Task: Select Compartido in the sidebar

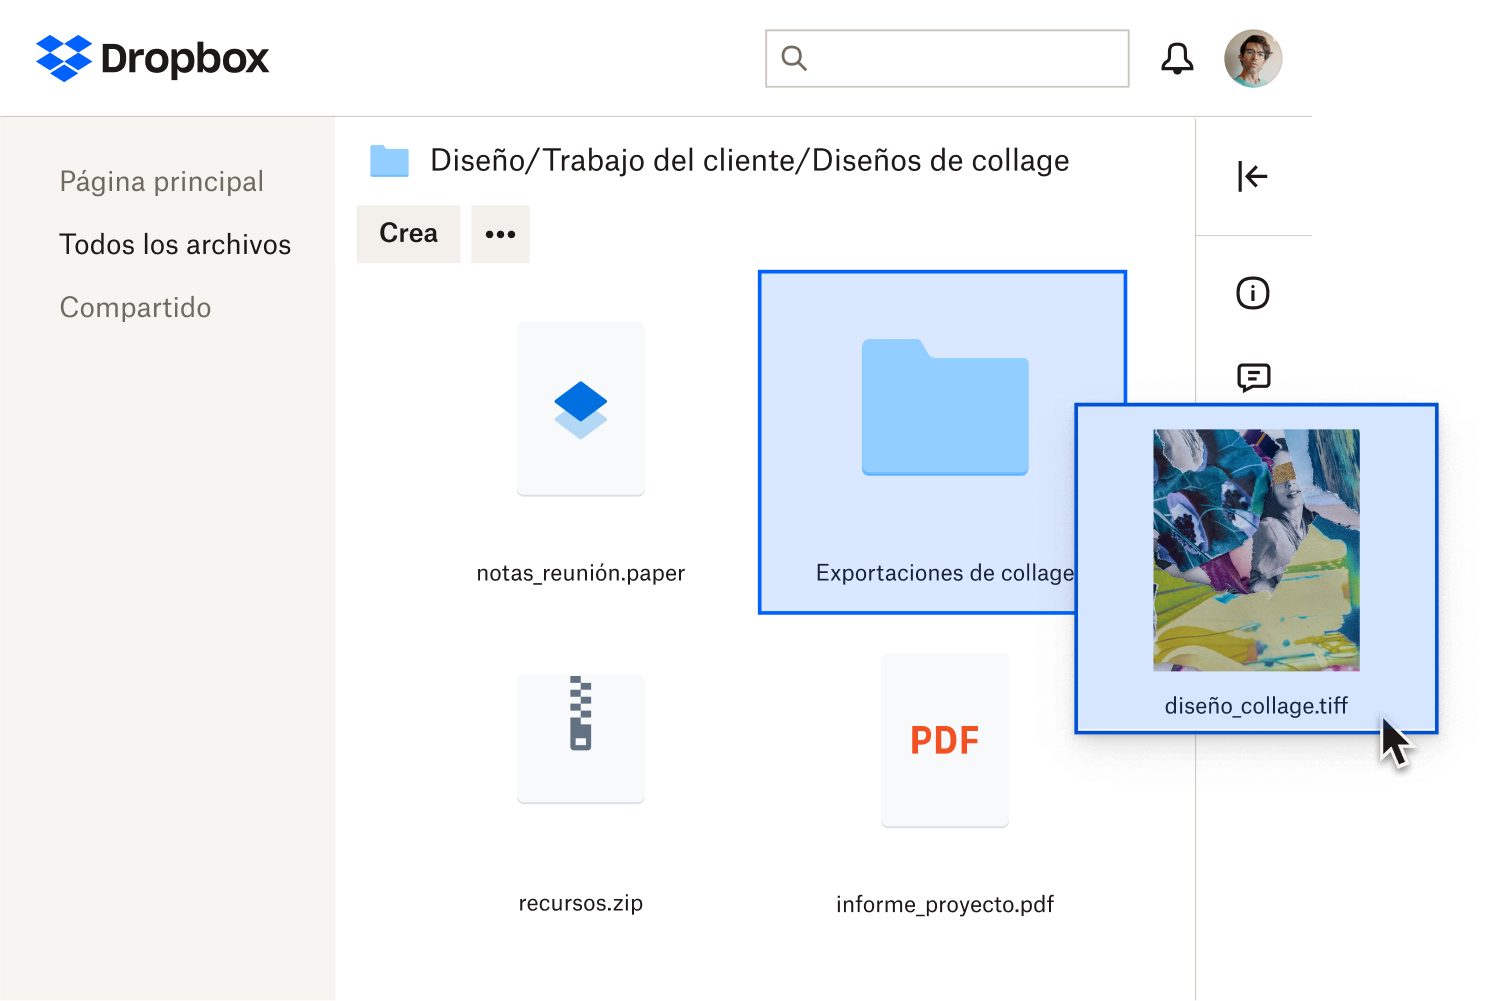Action: [x=135, y=307]
